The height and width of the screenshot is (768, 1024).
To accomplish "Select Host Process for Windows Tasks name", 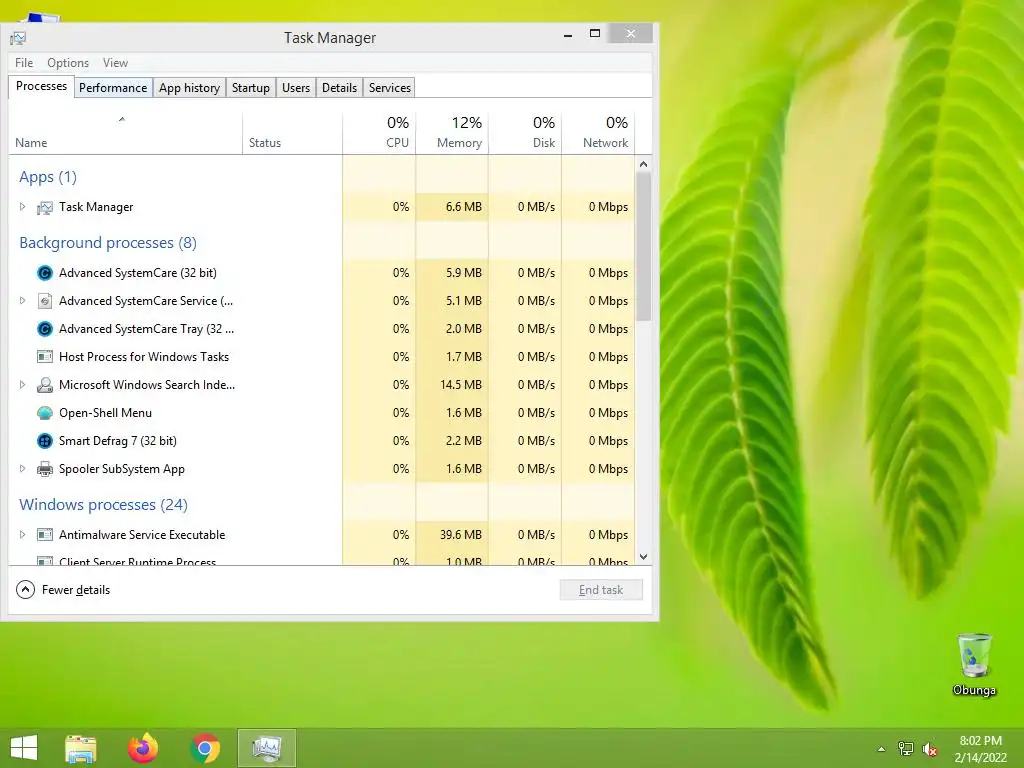I will pos(144,357).
